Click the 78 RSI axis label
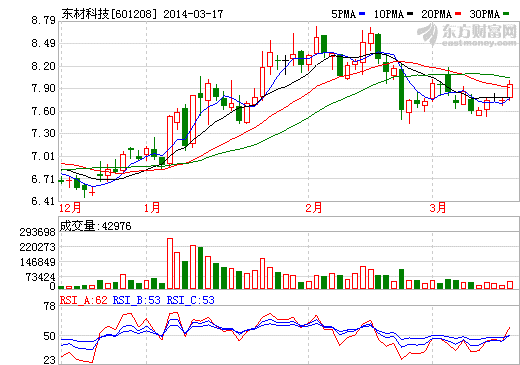The height and width of the screenshot is (365, 520). (x=50, y=306)
